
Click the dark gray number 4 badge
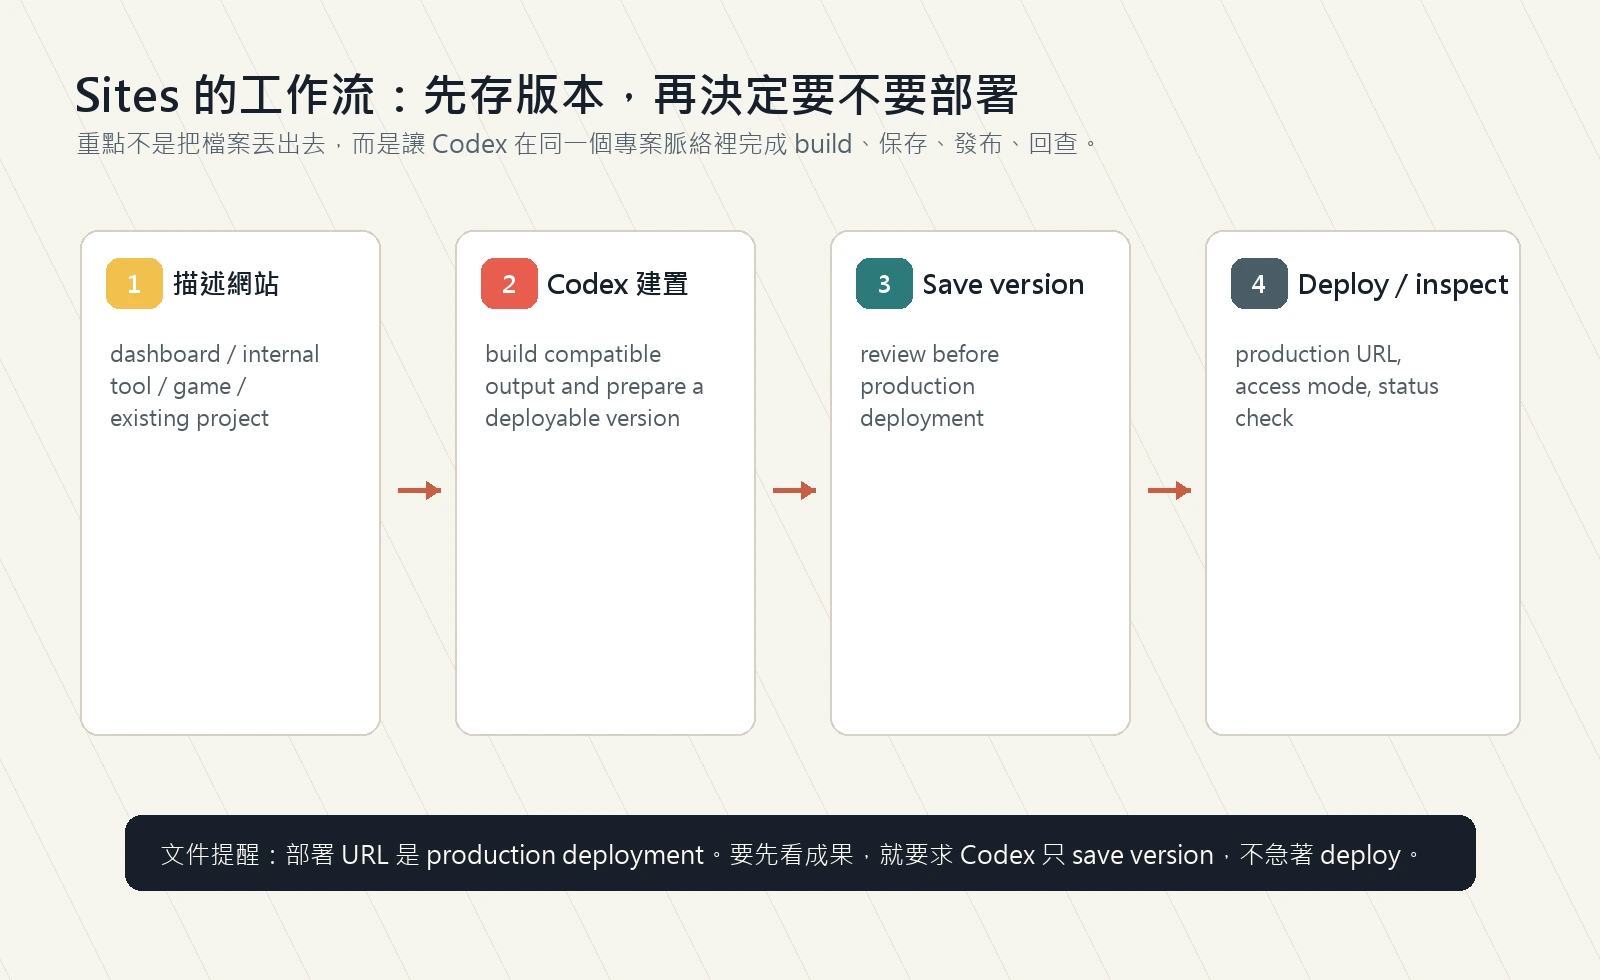coord(1259,284)
